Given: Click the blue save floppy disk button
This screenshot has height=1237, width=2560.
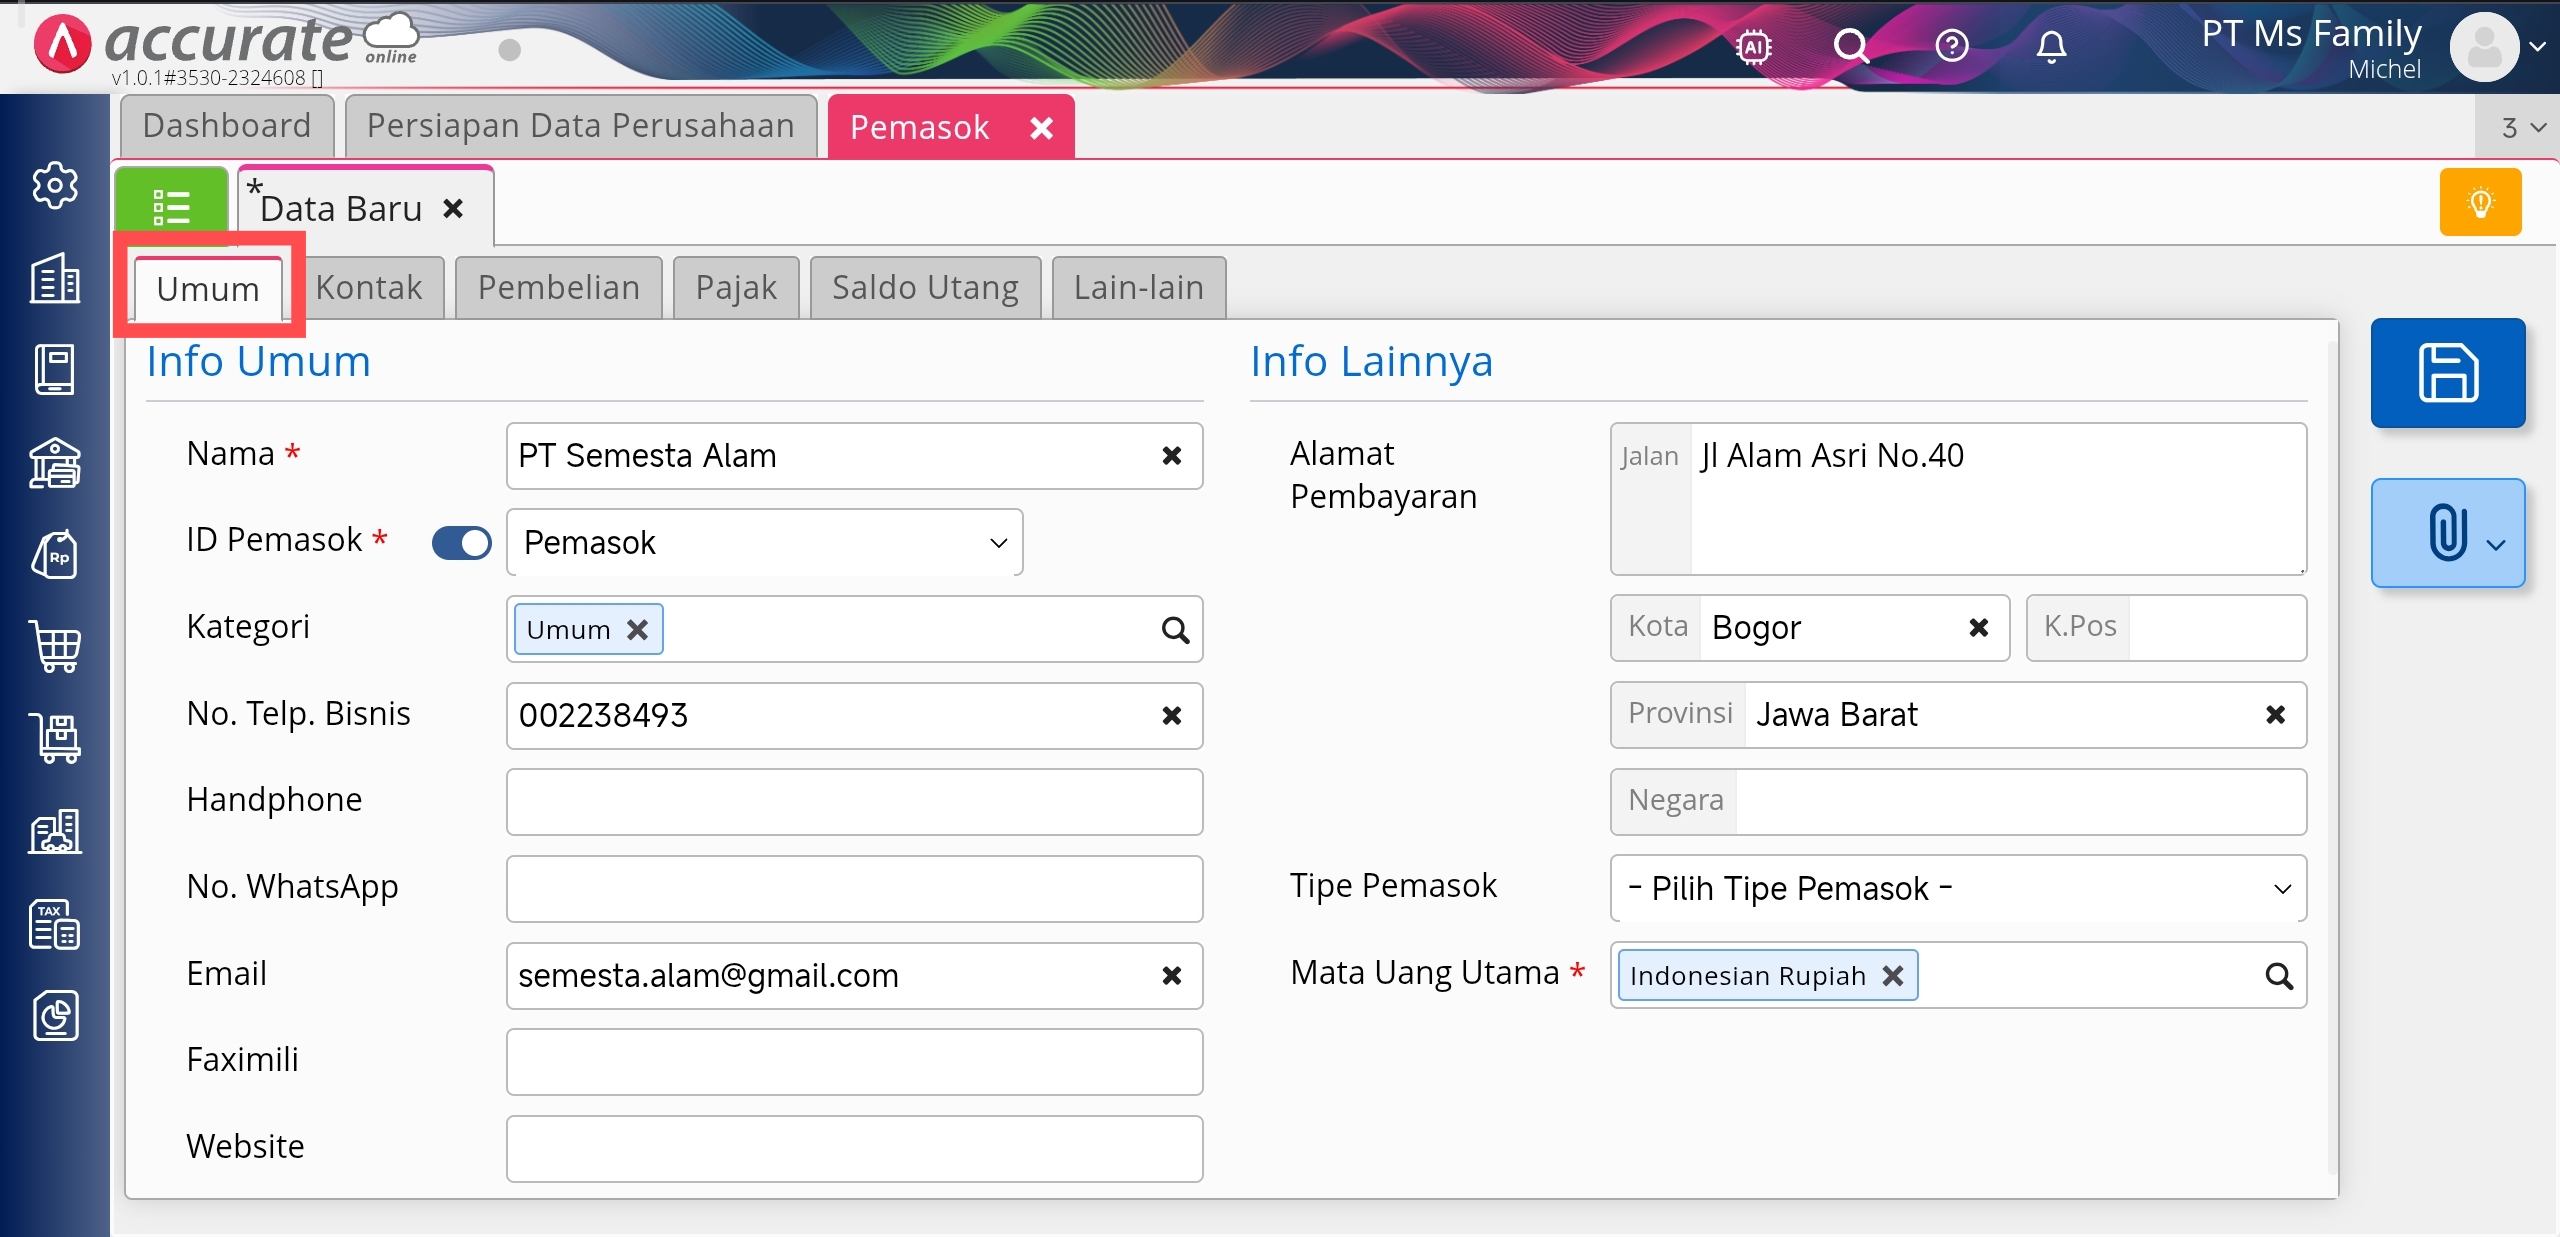Looking at the screenshot, I should pyautogui.click(x=2447, y=373).
